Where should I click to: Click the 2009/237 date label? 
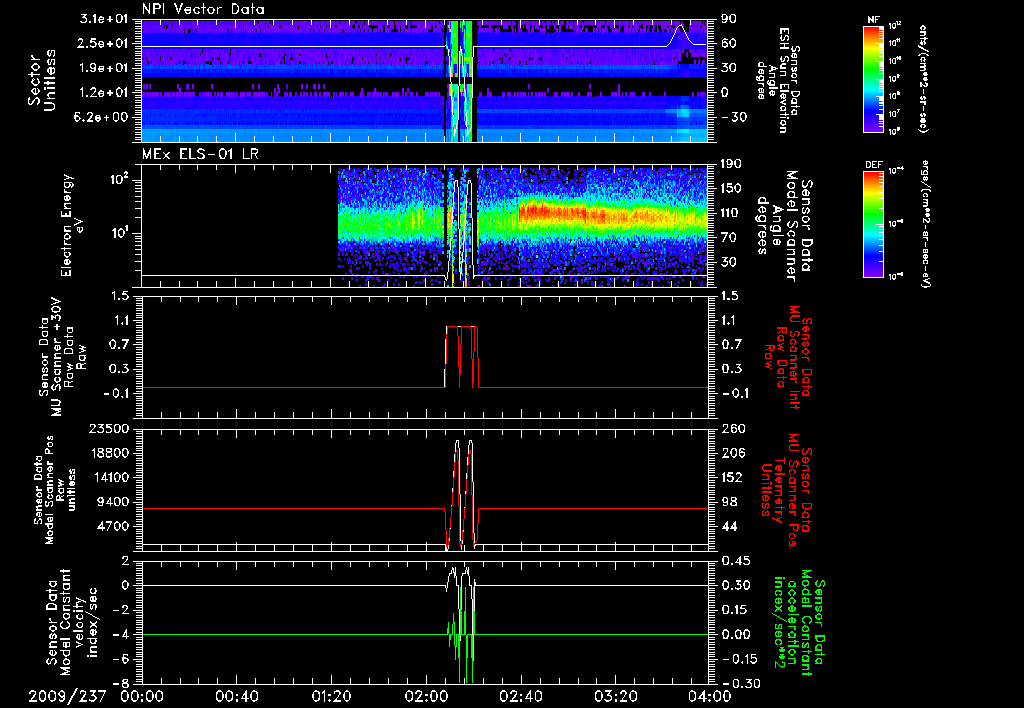[67, 696]
